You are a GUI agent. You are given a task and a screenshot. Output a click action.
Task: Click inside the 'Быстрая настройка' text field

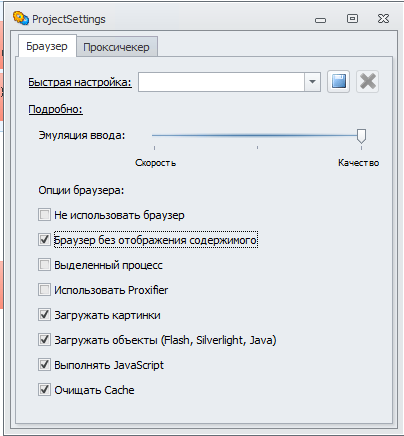point(221,82)
